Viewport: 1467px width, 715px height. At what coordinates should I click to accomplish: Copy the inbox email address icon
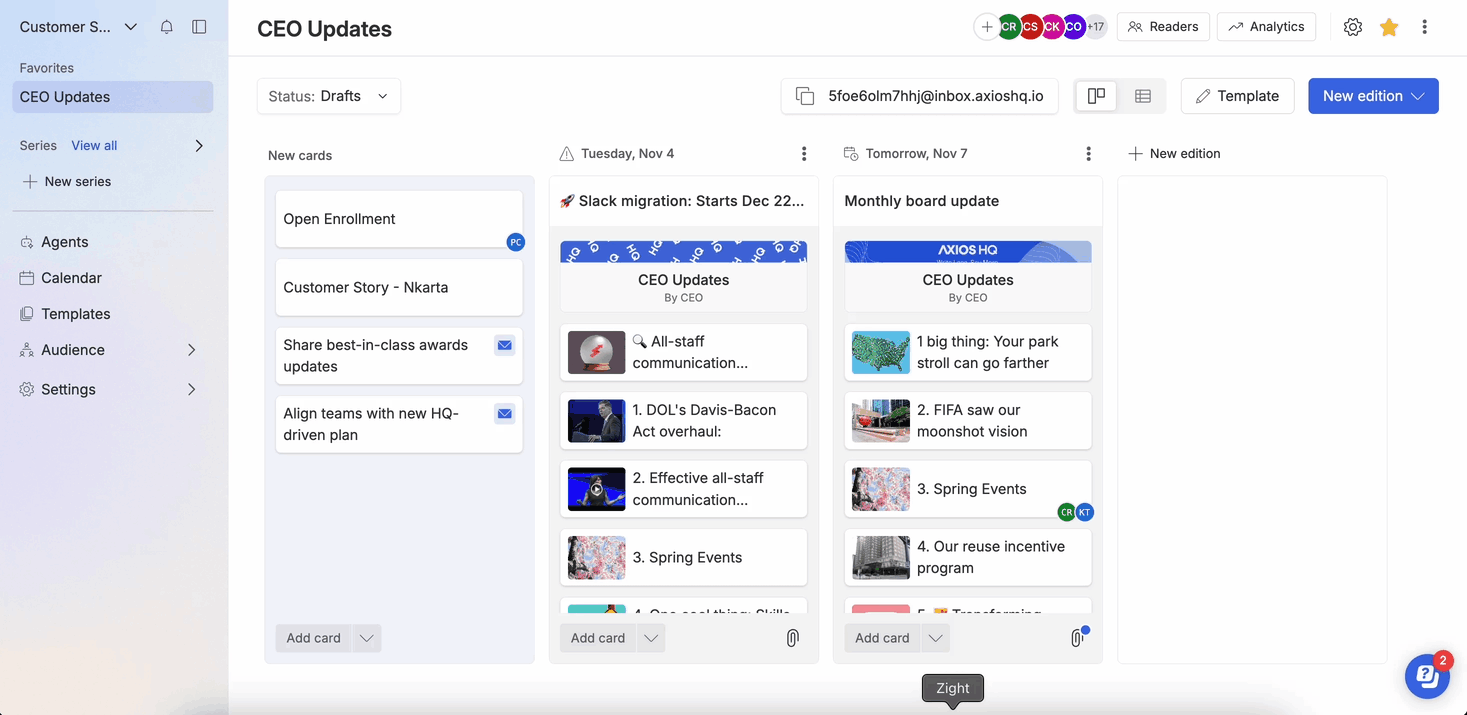click(x=804, y=96)
